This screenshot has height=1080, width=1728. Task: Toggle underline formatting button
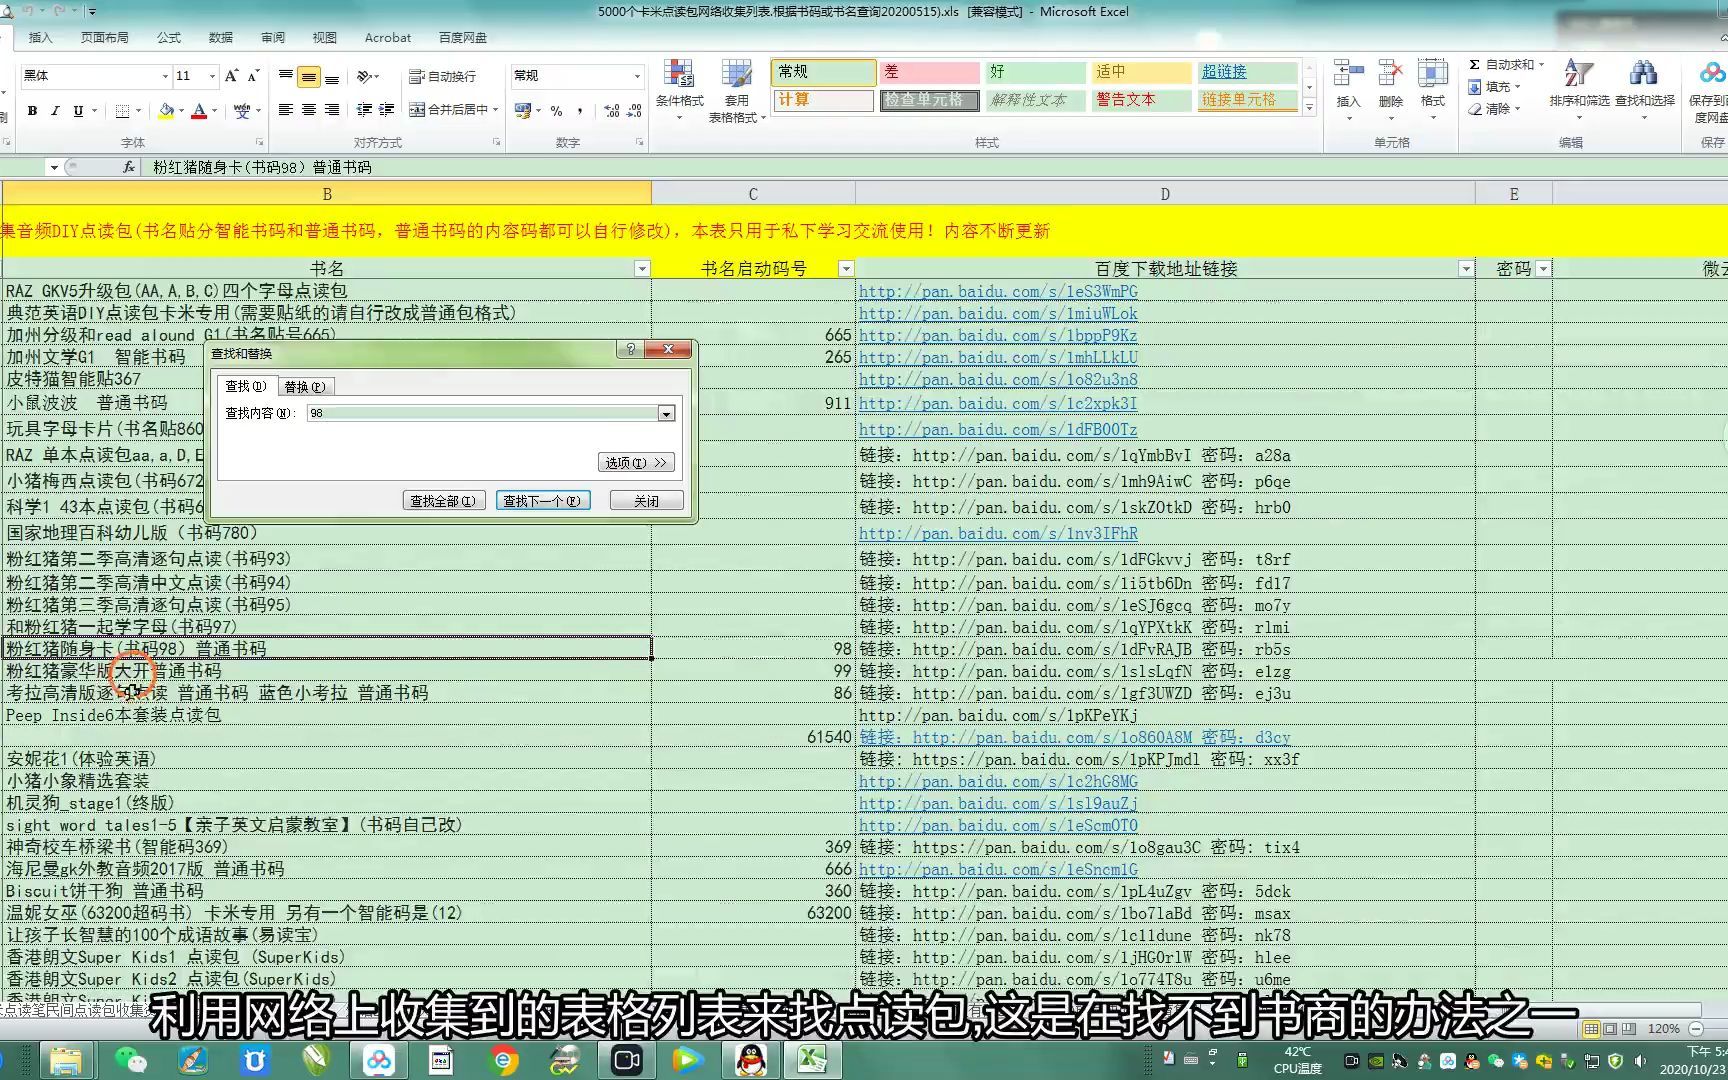[x=78, y=111]
